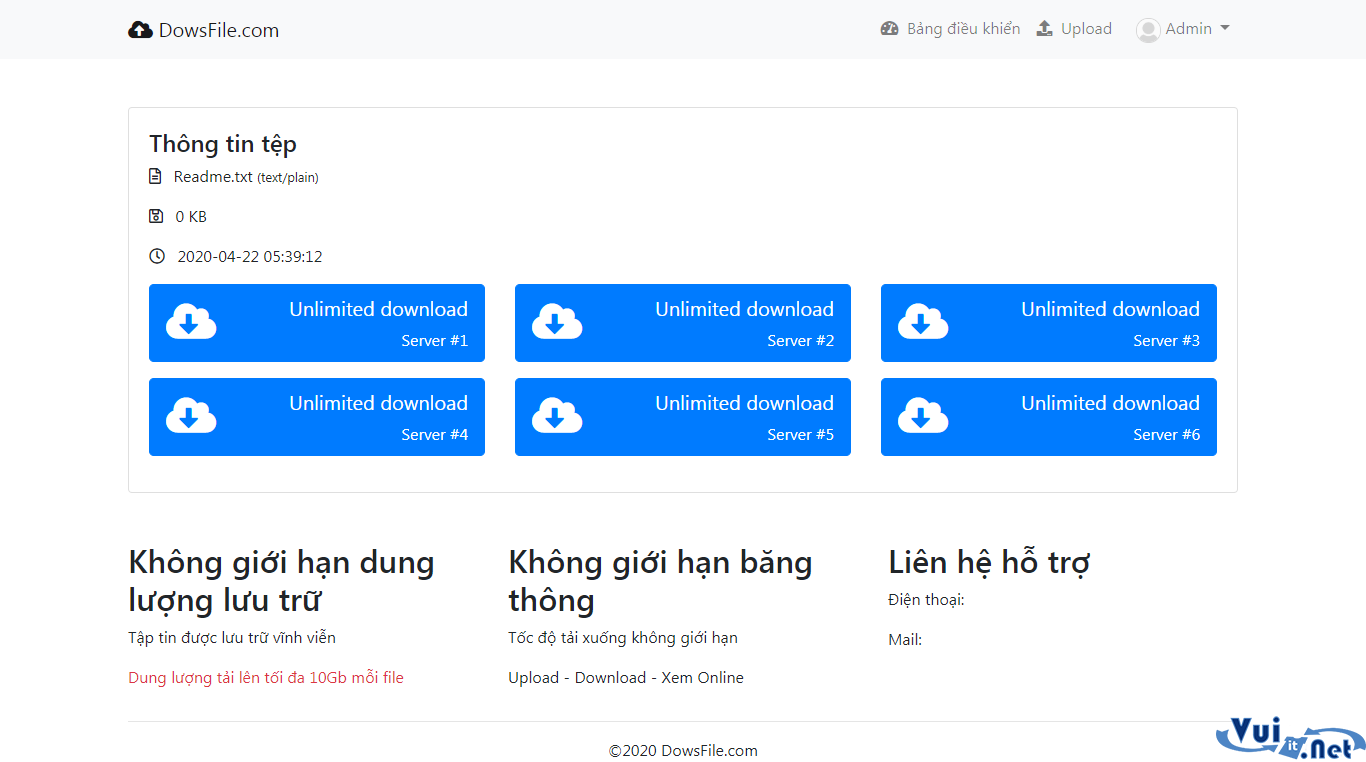Click the cloud download icon for Server #4
The height and width of the screenshot is (762, 1366).
191,416
